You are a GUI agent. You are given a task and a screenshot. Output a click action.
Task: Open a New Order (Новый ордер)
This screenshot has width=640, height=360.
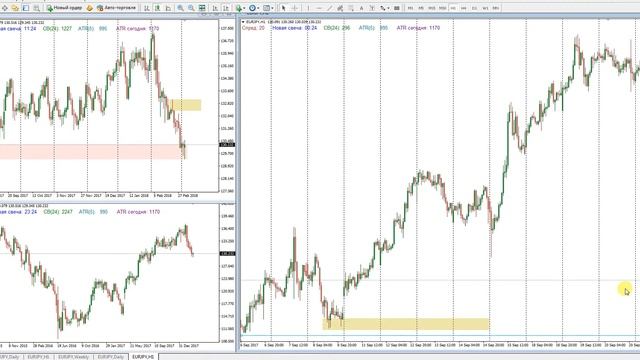64,8
